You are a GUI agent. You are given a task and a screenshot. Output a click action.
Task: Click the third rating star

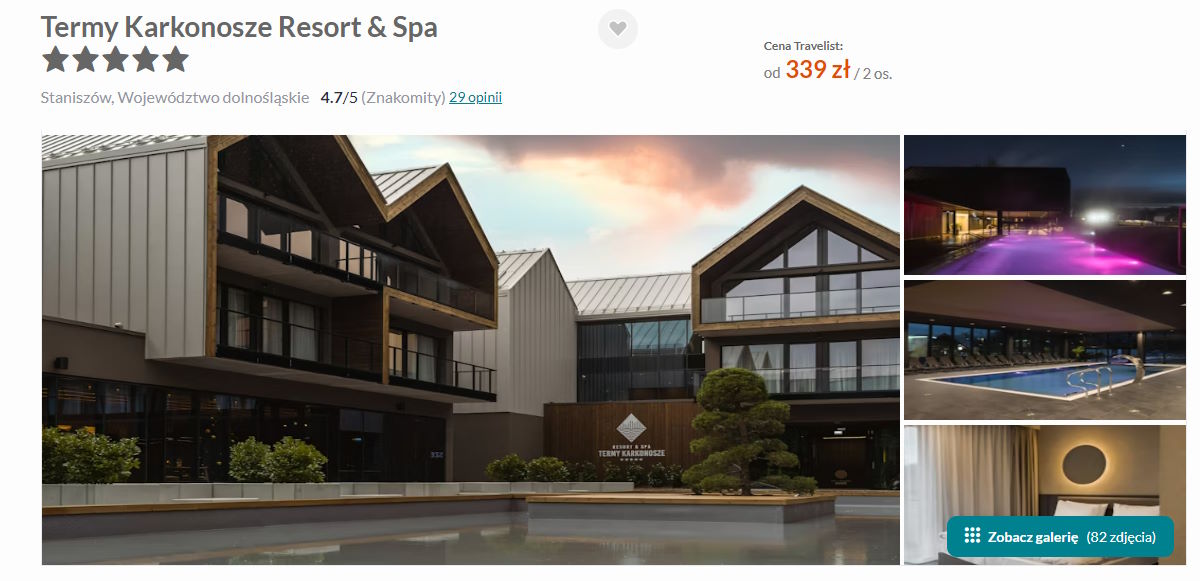(115, 60)
